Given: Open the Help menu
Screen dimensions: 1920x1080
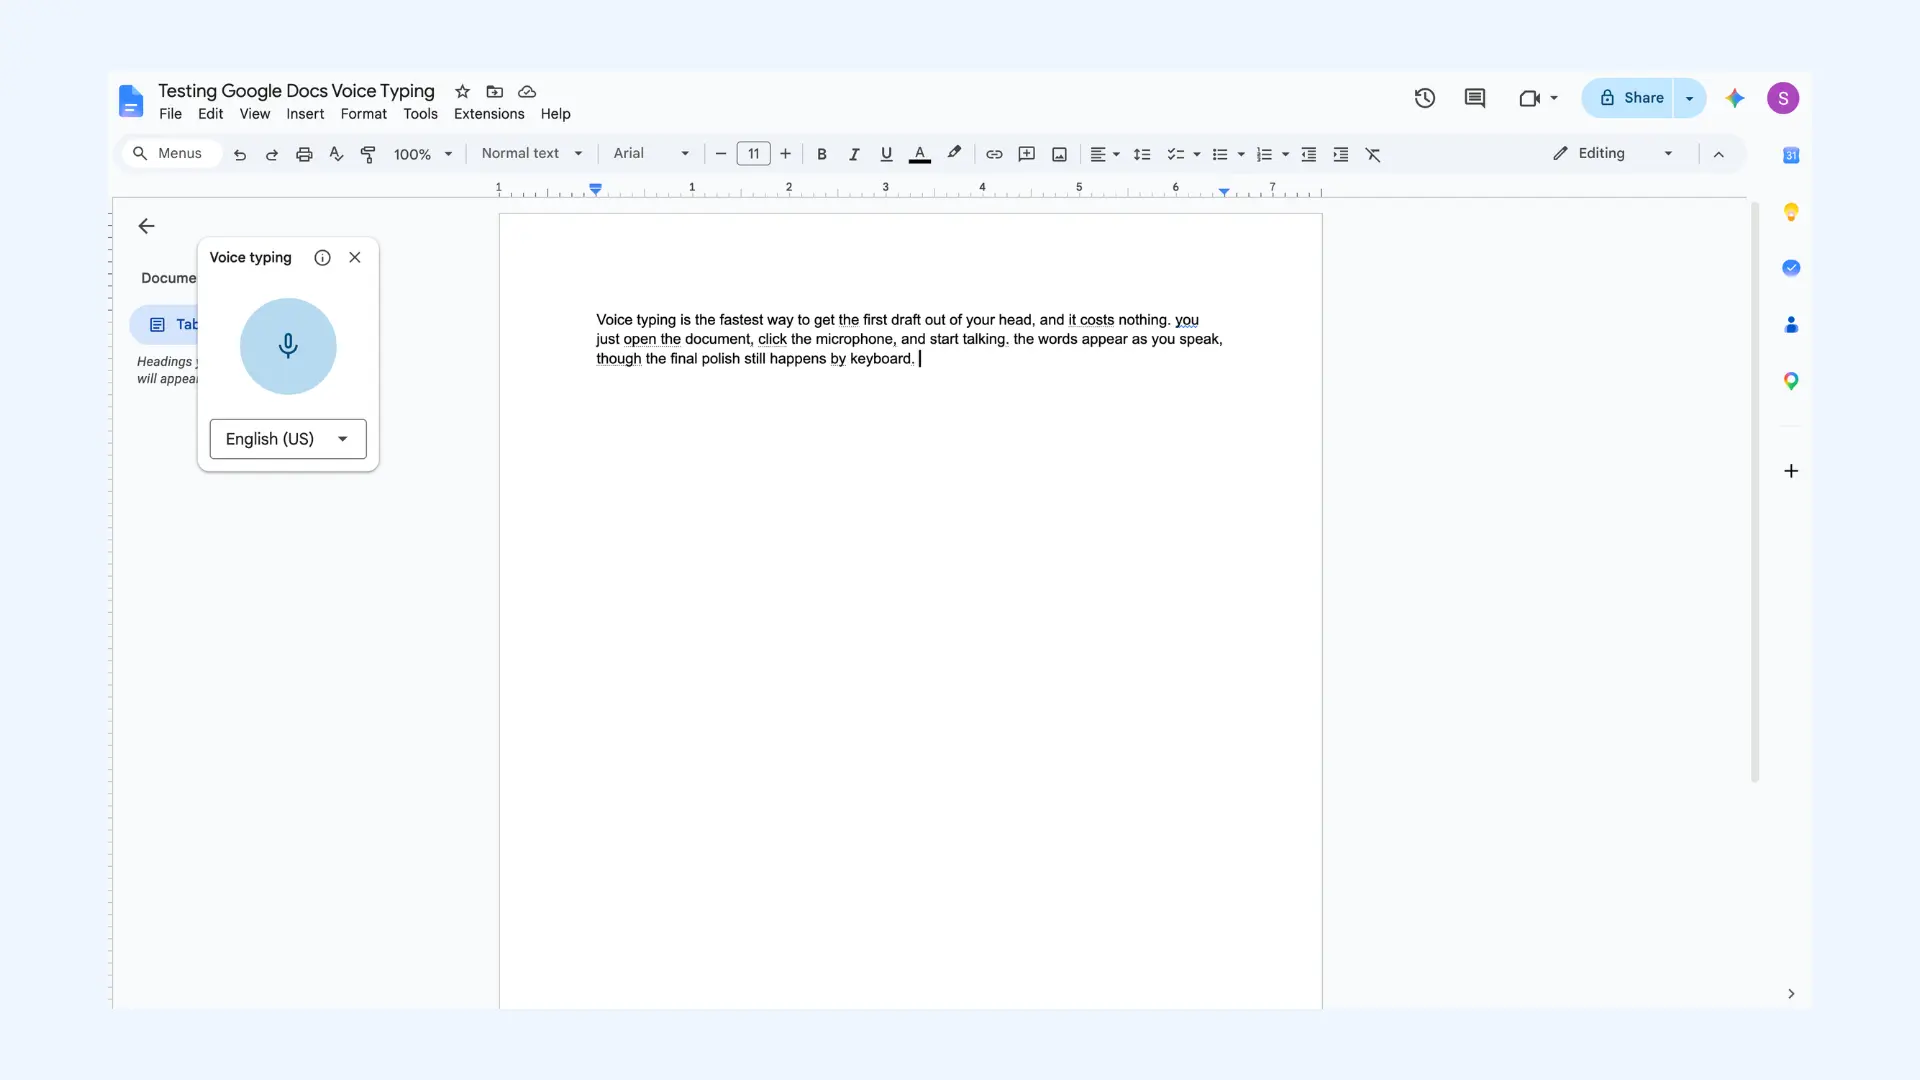Looking at the screenshot, I should (556, 114).
